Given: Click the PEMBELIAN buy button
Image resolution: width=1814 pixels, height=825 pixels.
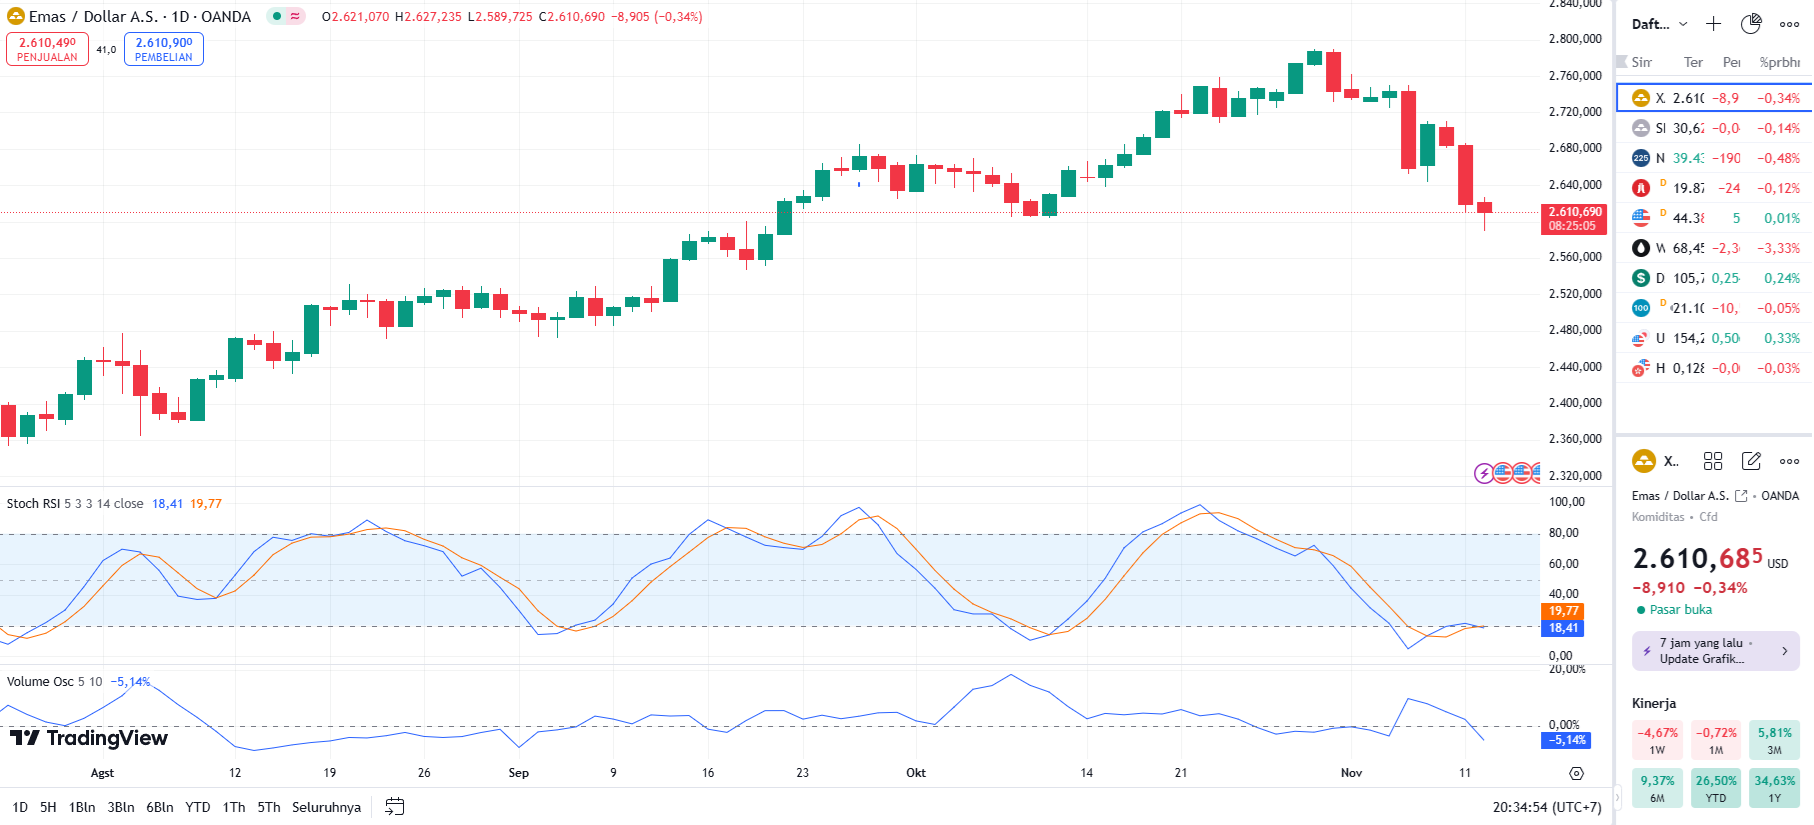Looking at the screenshot, I should [x=164, y=49].
